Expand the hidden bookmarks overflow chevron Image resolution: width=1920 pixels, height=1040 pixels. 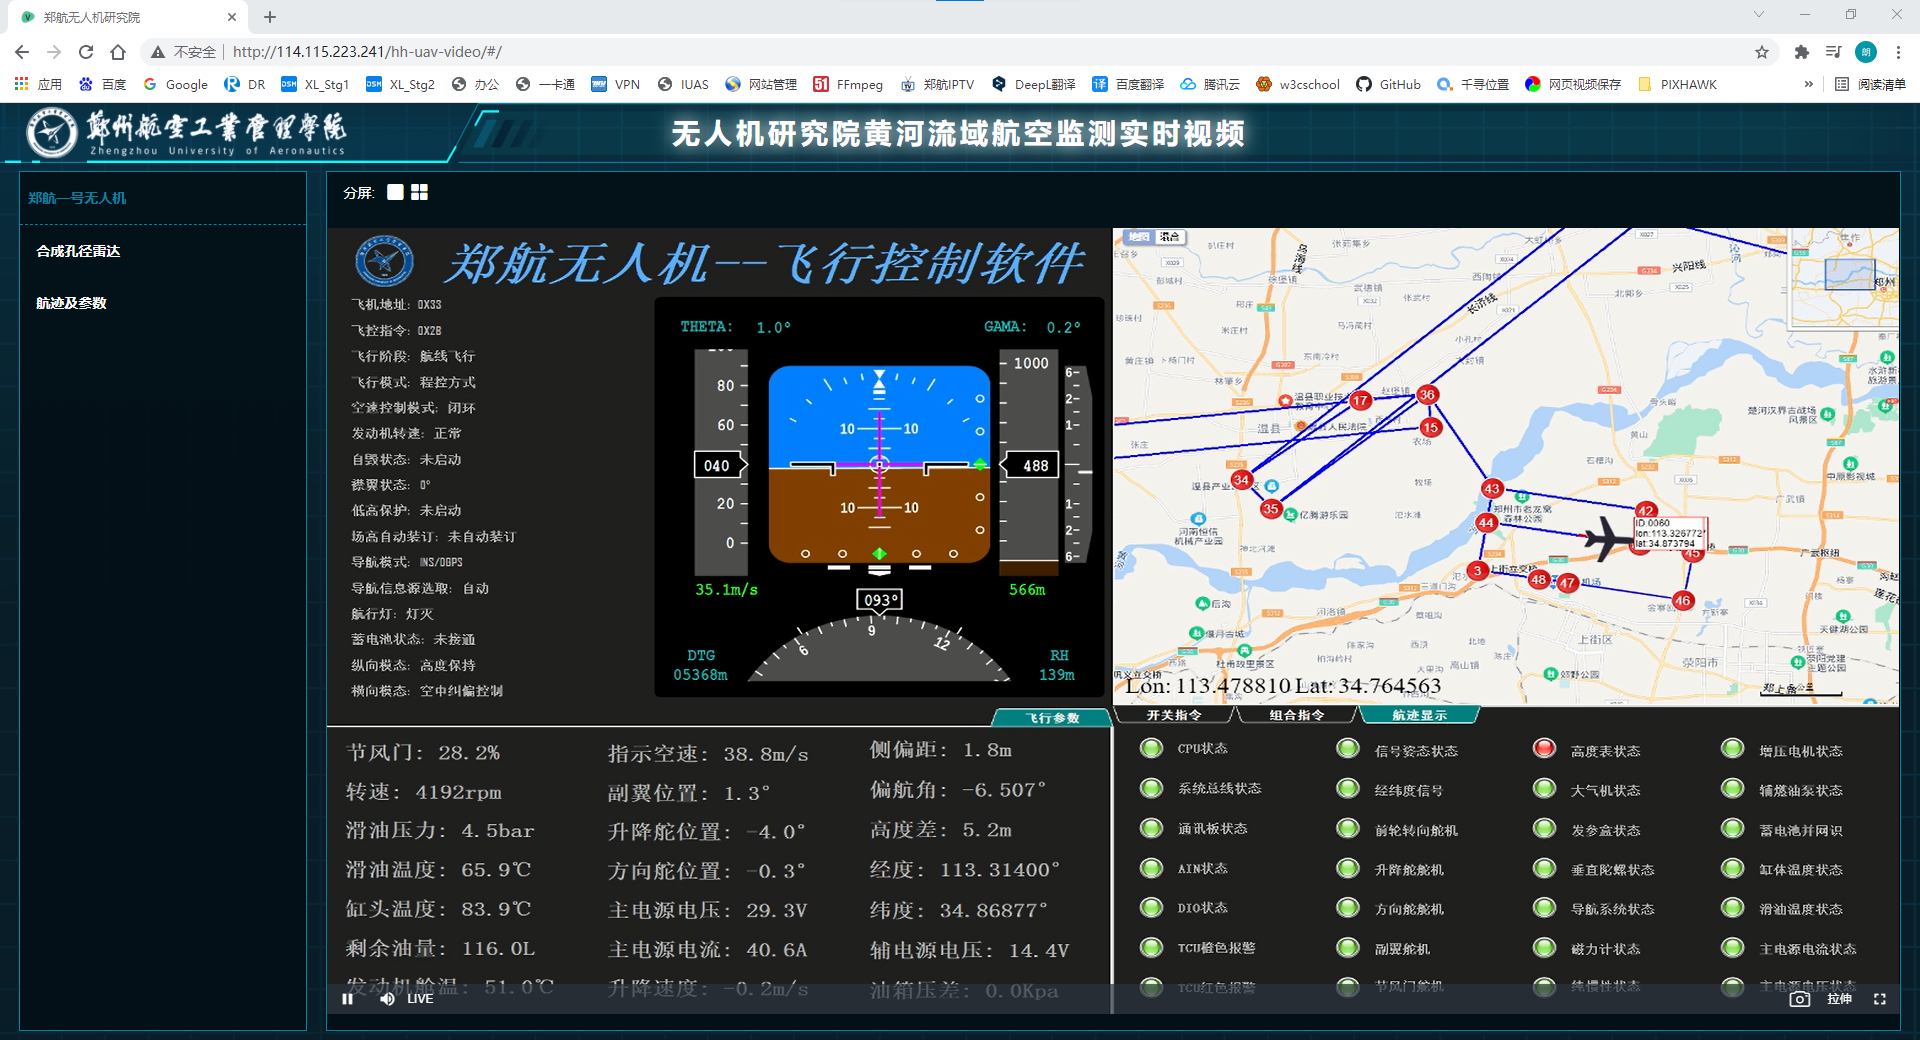[x=1808, y=84]
